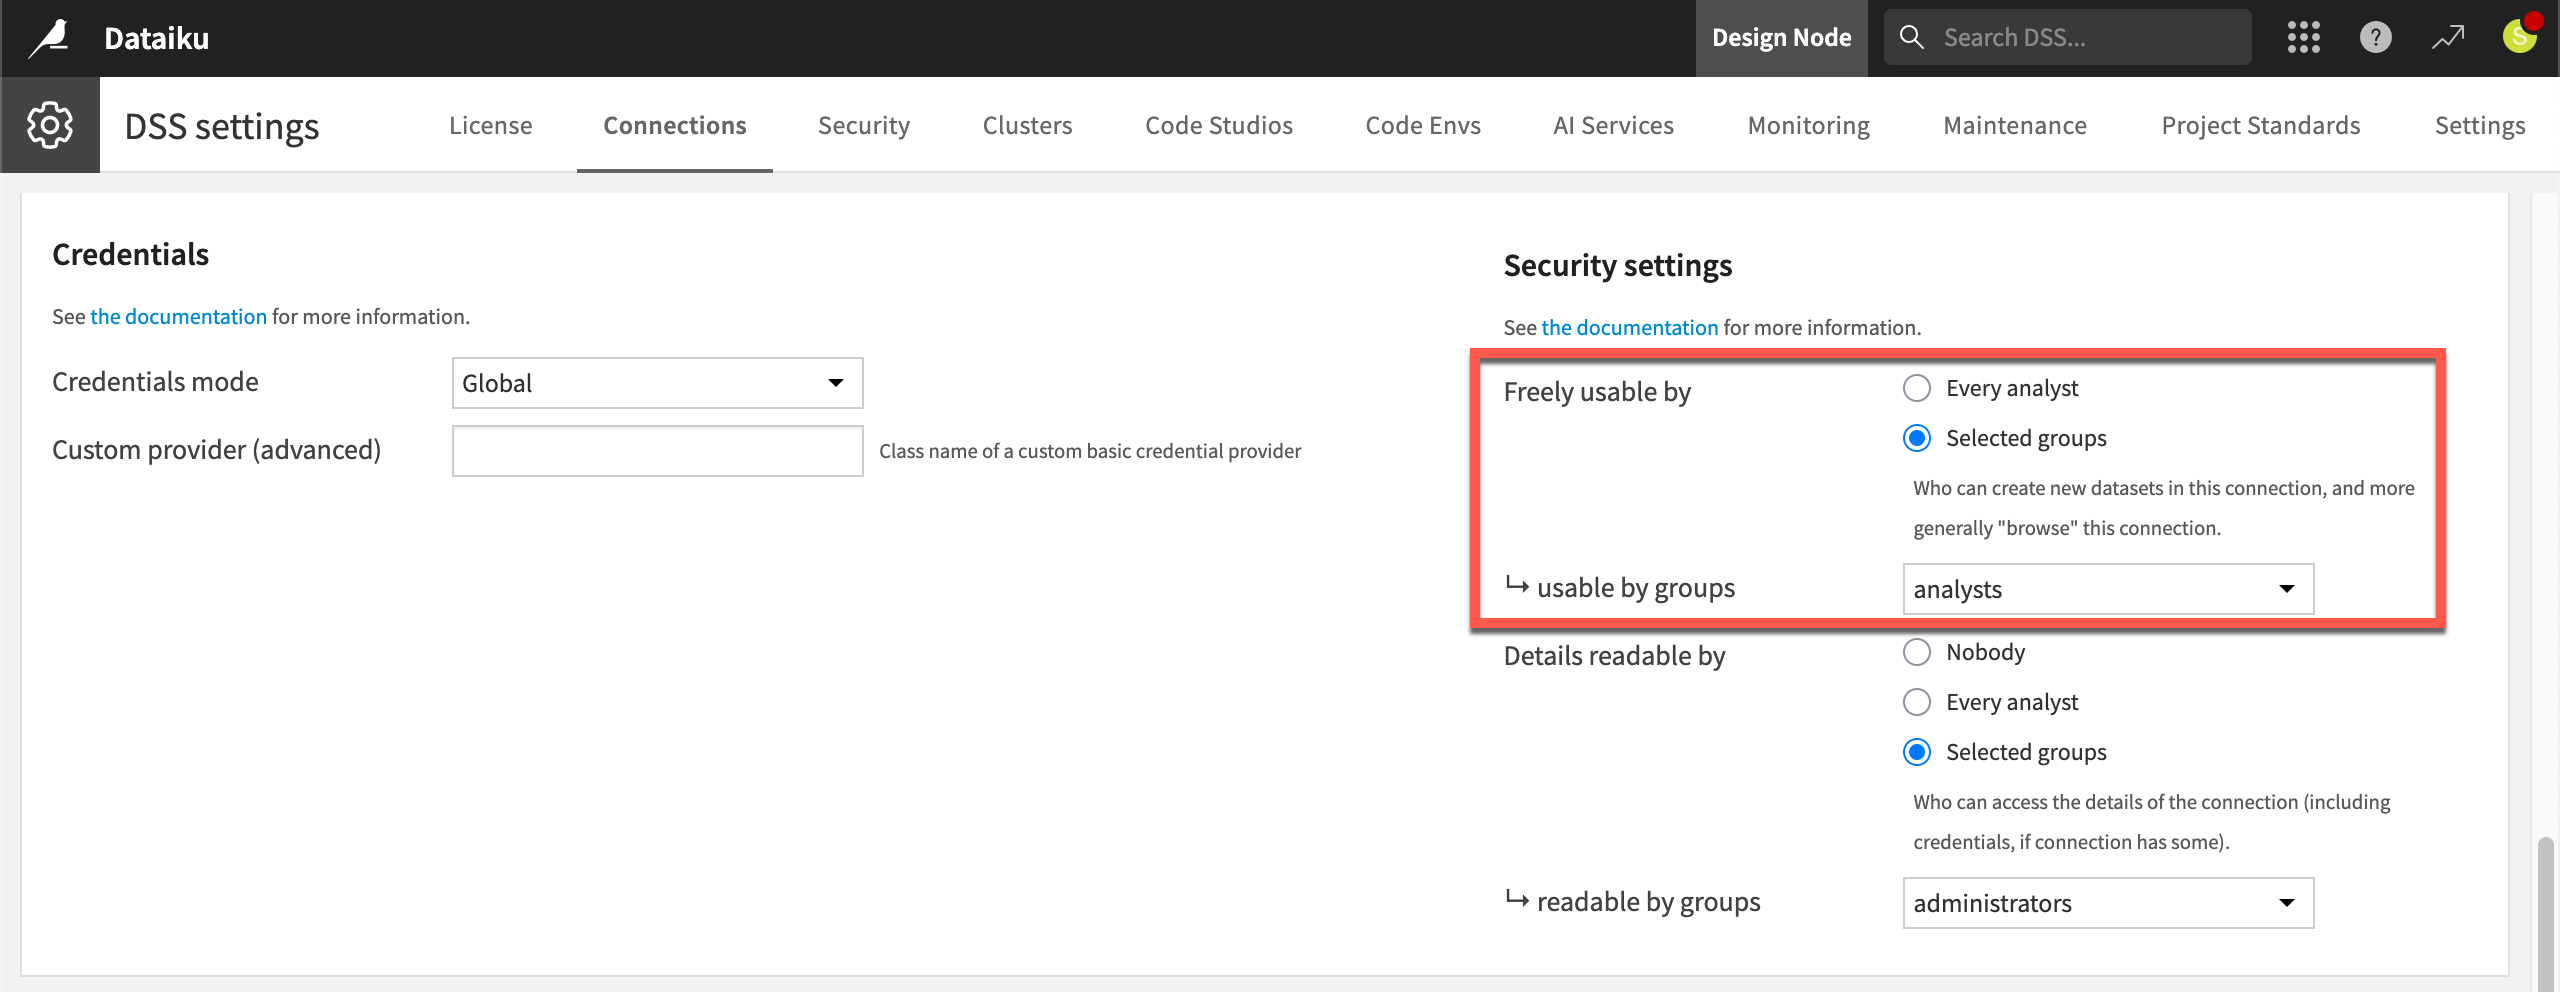Switch to the Project Standards tab

pyautogui.click(x=2260, y=125)
